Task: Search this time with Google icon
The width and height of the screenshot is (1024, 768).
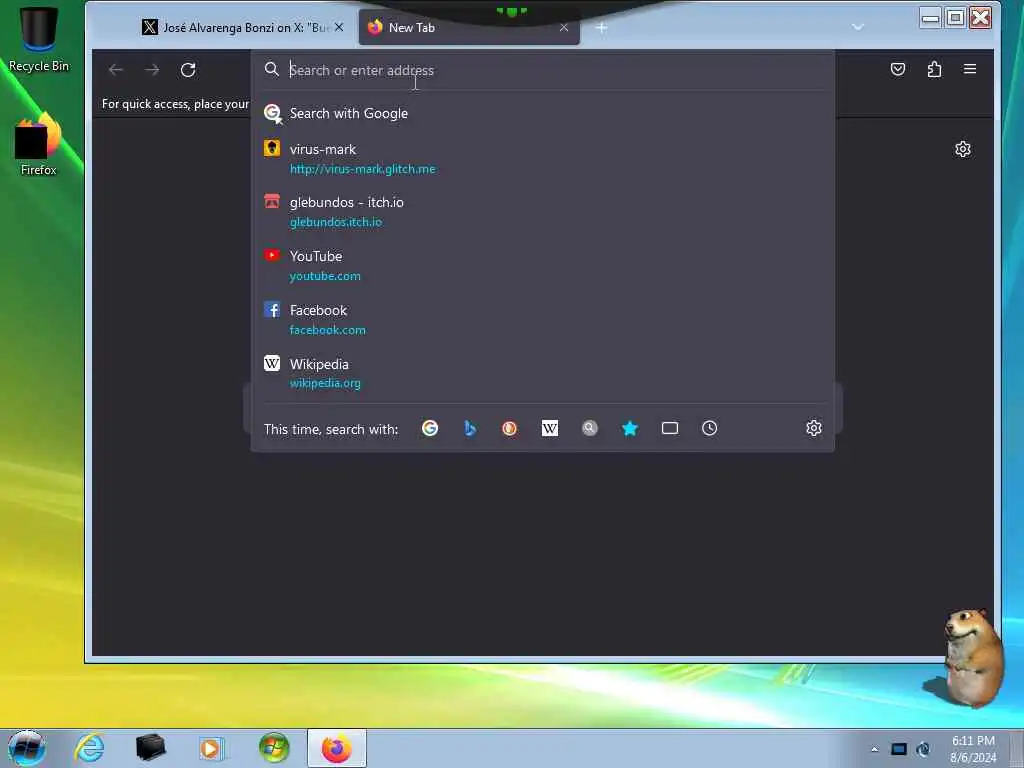Action: (x=430, y=428)
